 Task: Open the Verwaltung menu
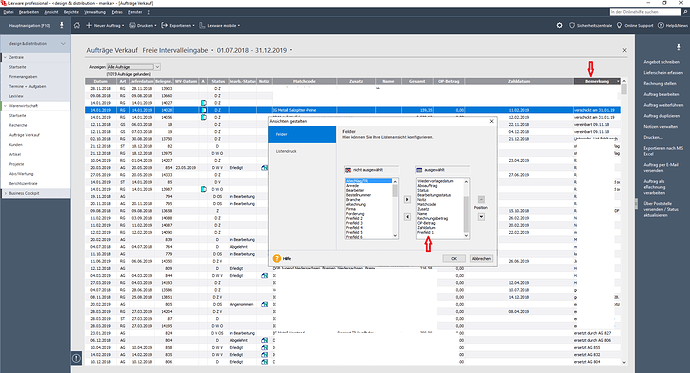(x=95, y=12)
